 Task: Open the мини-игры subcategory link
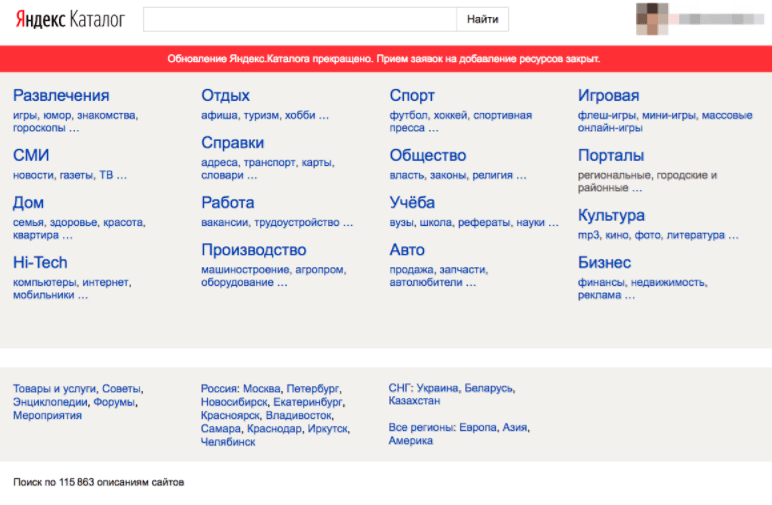[x=669, y=115]
